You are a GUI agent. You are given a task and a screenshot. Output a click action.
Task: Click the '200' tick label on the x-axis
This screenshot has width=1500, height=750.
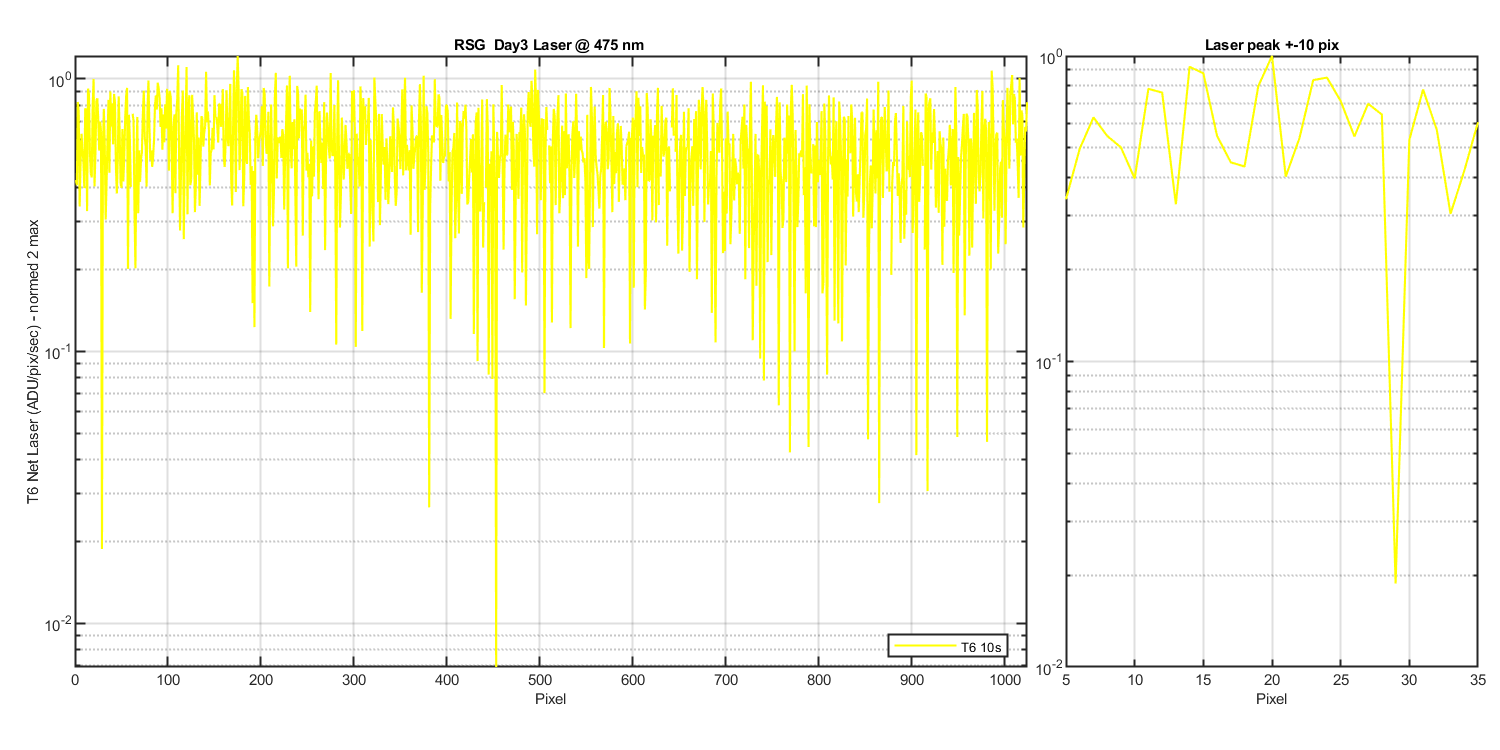click(261, 681)
